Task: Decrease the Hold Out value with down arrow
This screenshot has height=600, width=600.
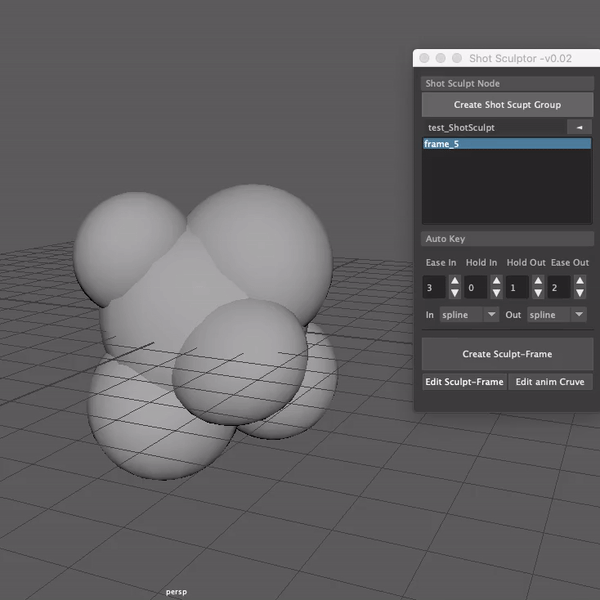Action: [538, 293]
